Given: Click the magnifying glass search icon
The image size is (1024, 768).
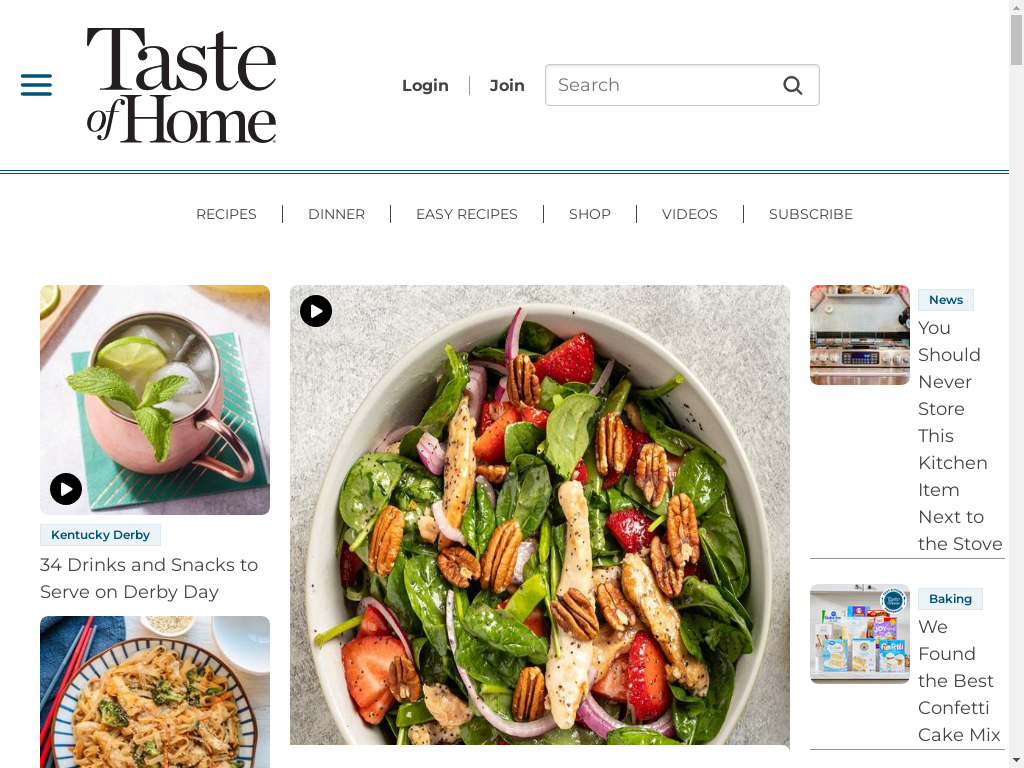Looking at the screenshot, I should pyautogui.click(x=792, y=85).
